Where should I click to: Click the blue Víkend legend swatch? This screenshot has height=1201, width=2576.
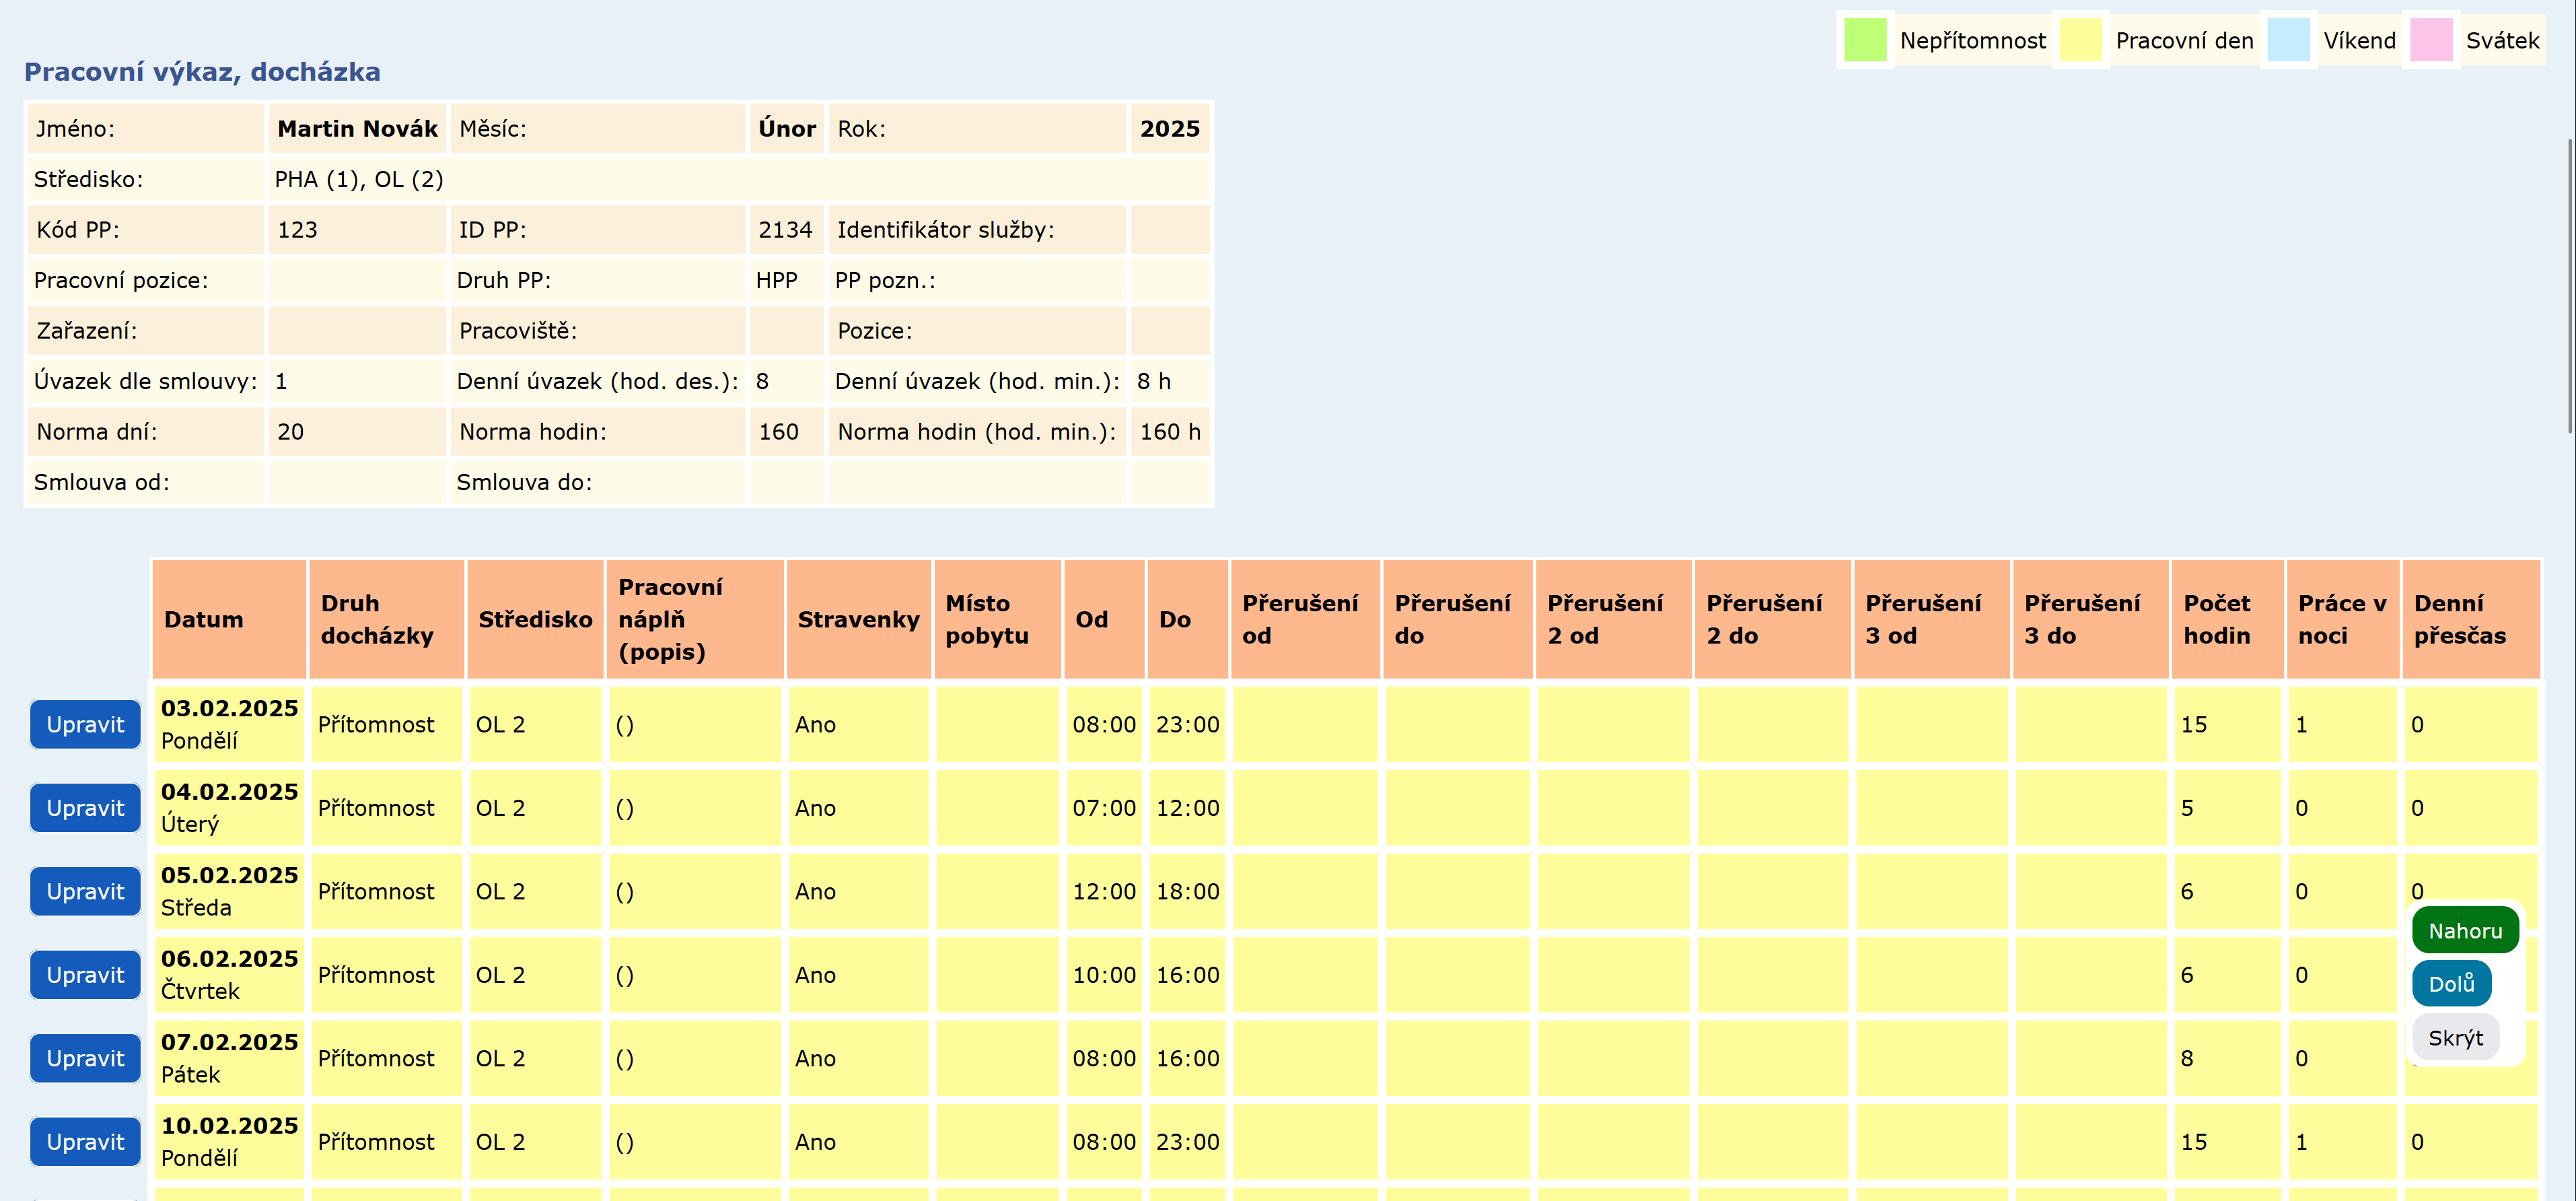2288,40
